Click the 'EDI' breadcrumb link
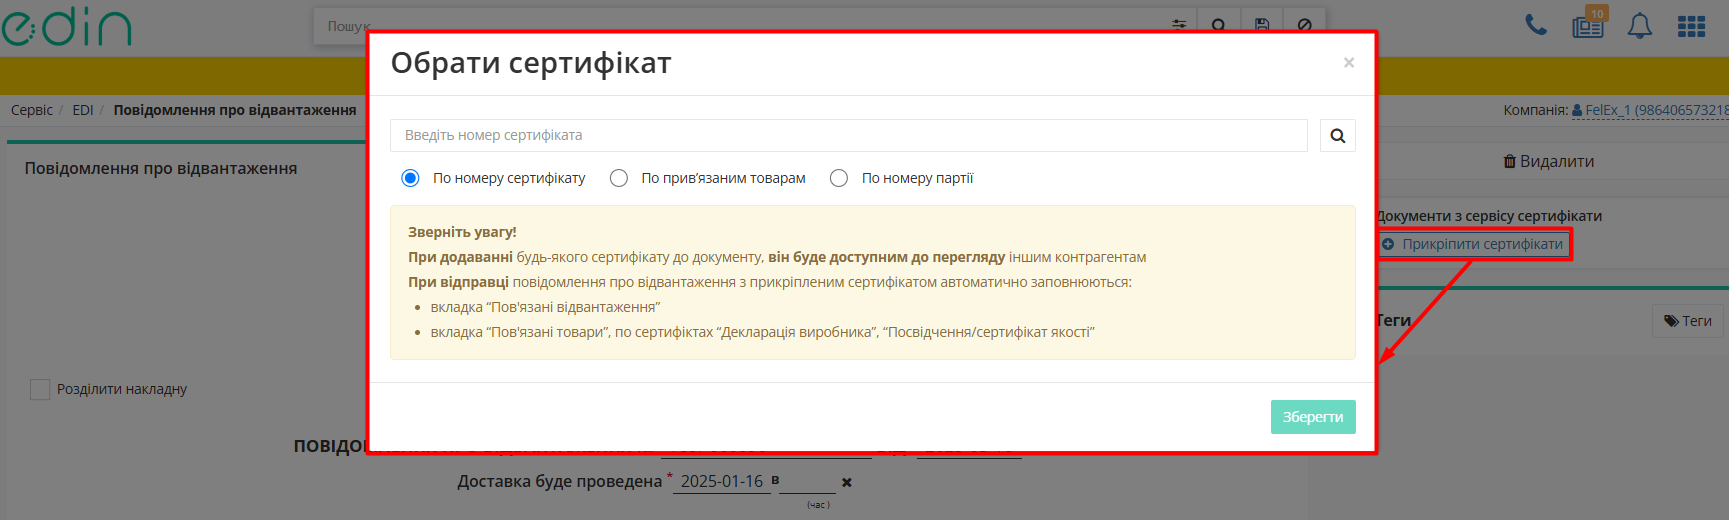This screenshot has height=520, width=1729. [83, 110]
